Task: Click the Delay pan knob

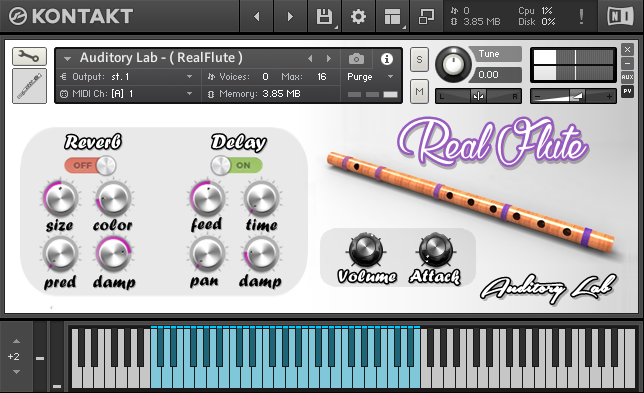Action: (x=207, y=254)
